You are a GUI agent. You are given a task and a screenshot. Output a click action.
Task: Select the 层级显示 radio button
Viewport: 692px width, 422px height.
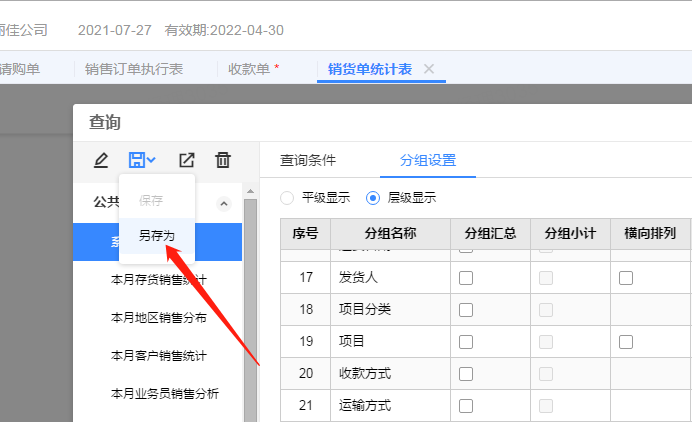tap(373, 198)
